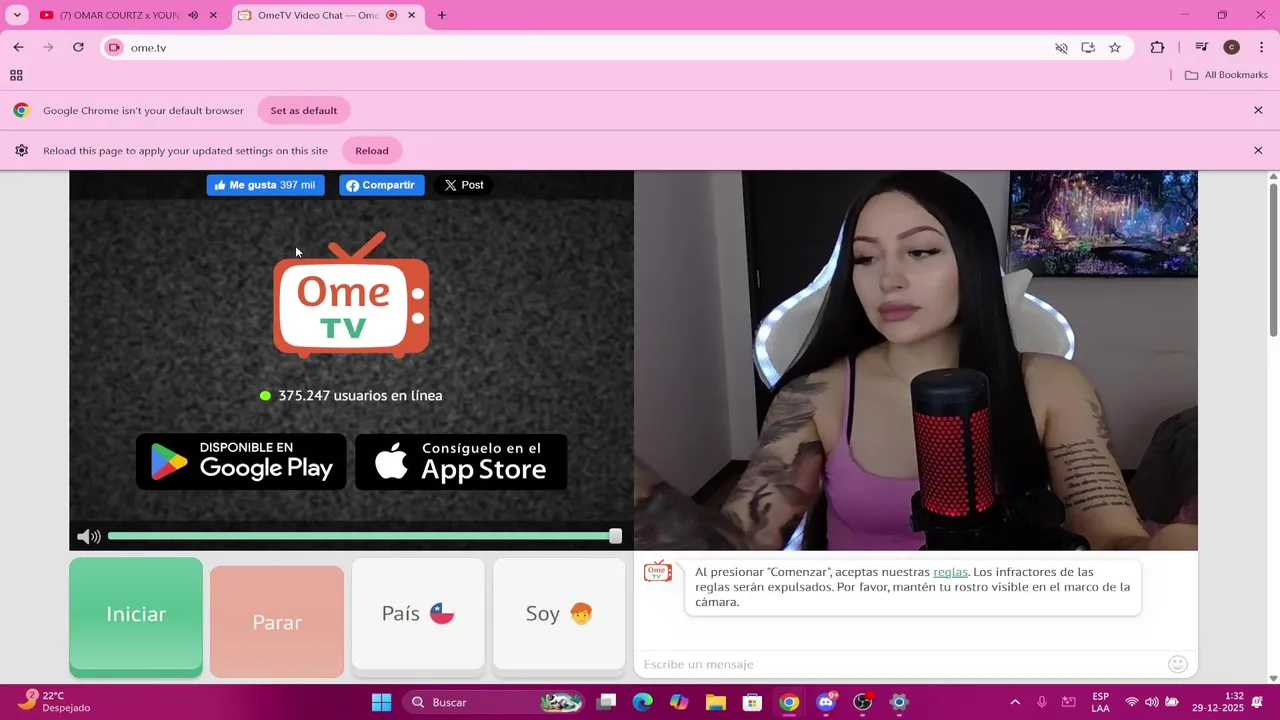Go back to previous page
Image resolution: width=1280 pixels, height=720 pixels.
point(18,47)
